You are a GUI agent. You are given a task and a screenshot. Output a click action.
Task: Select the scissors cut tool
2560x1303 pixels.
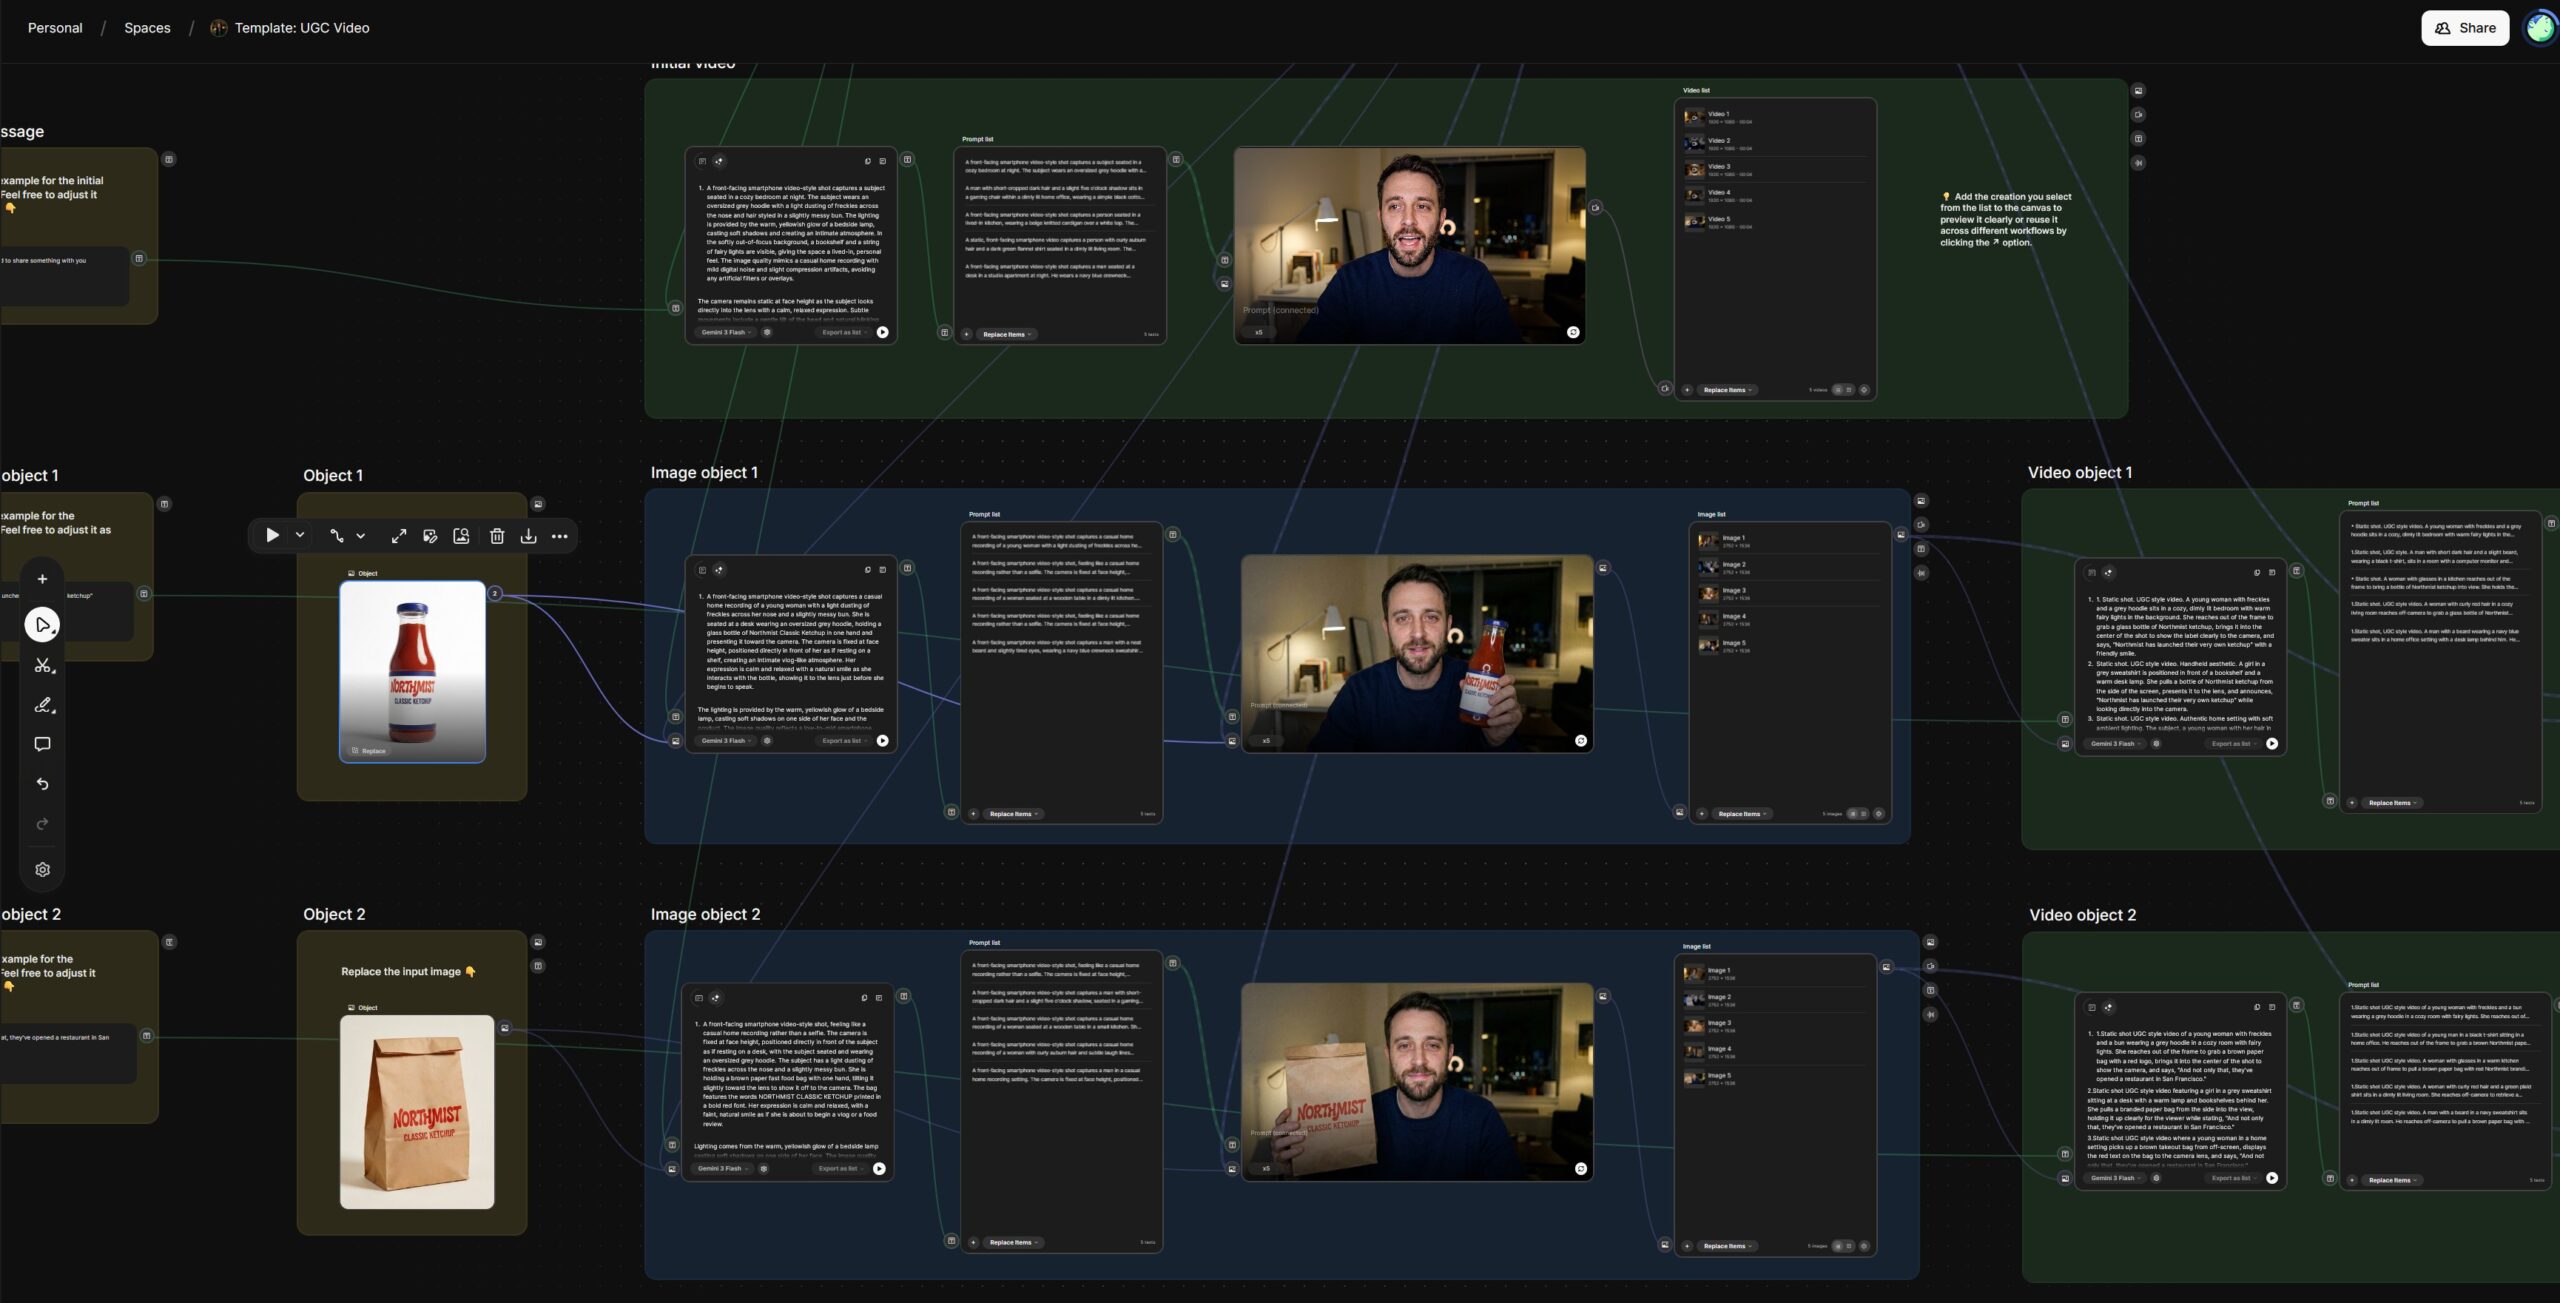pyautogui.click(x=42, y=665)
